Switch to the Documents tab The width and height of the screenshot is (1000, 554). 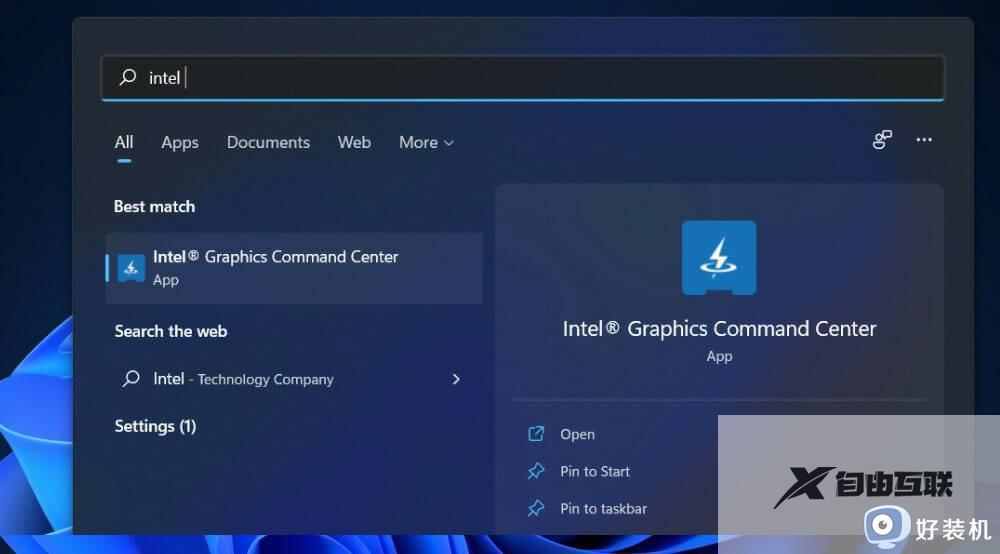pos(268,142)
